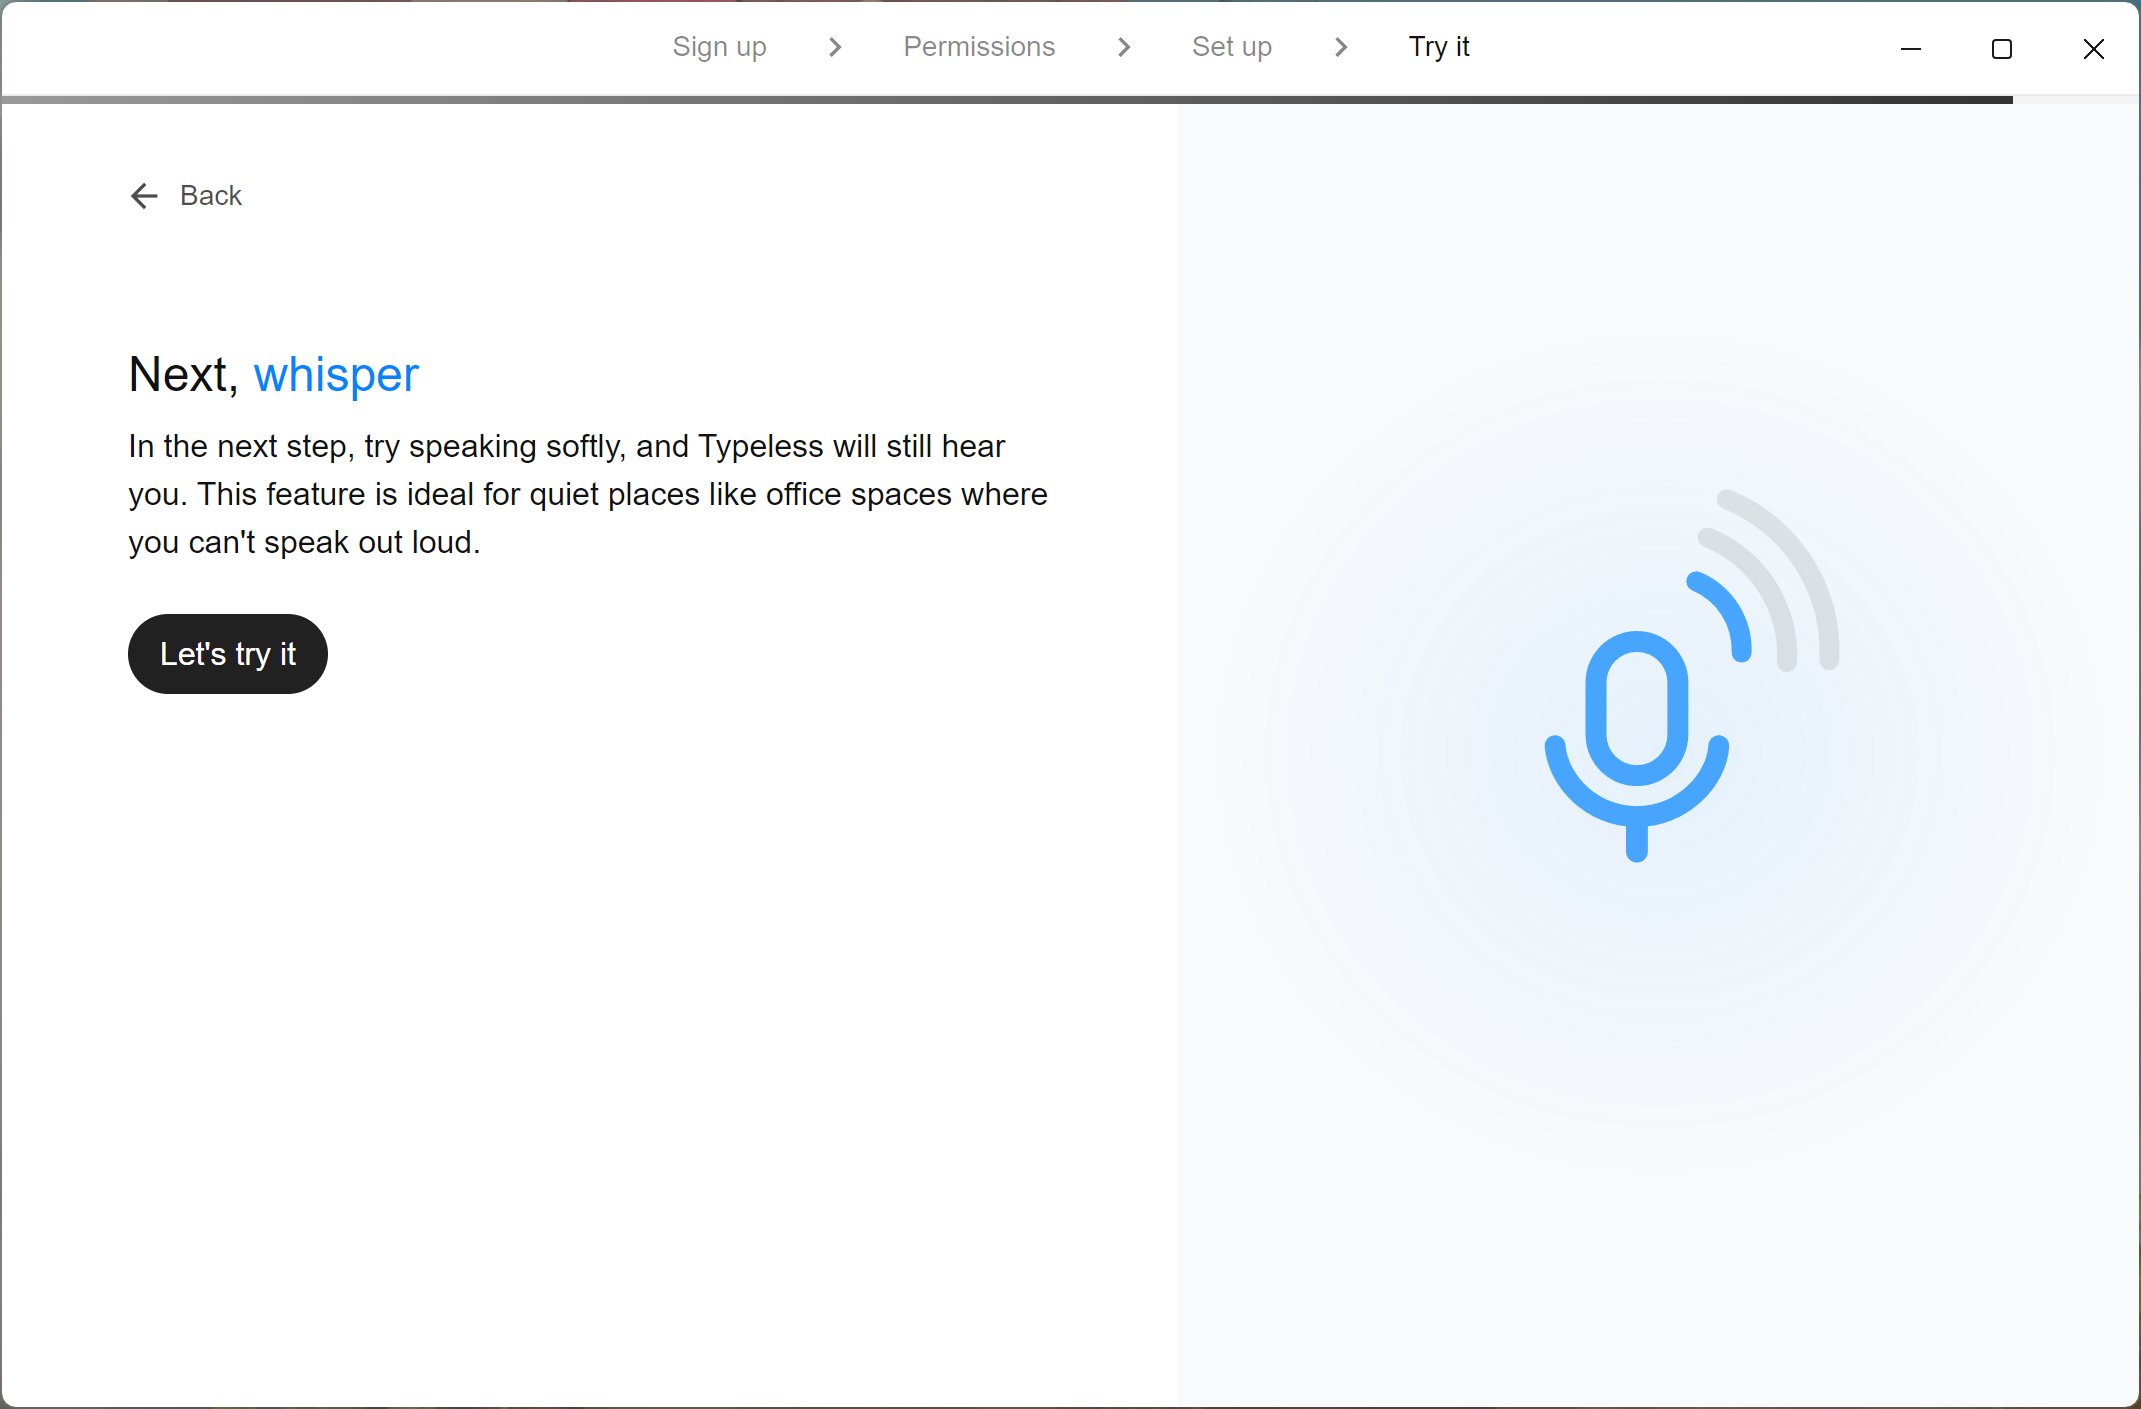Go to the Set up step
The image size is (2141, 1409).
[1231, 47]
